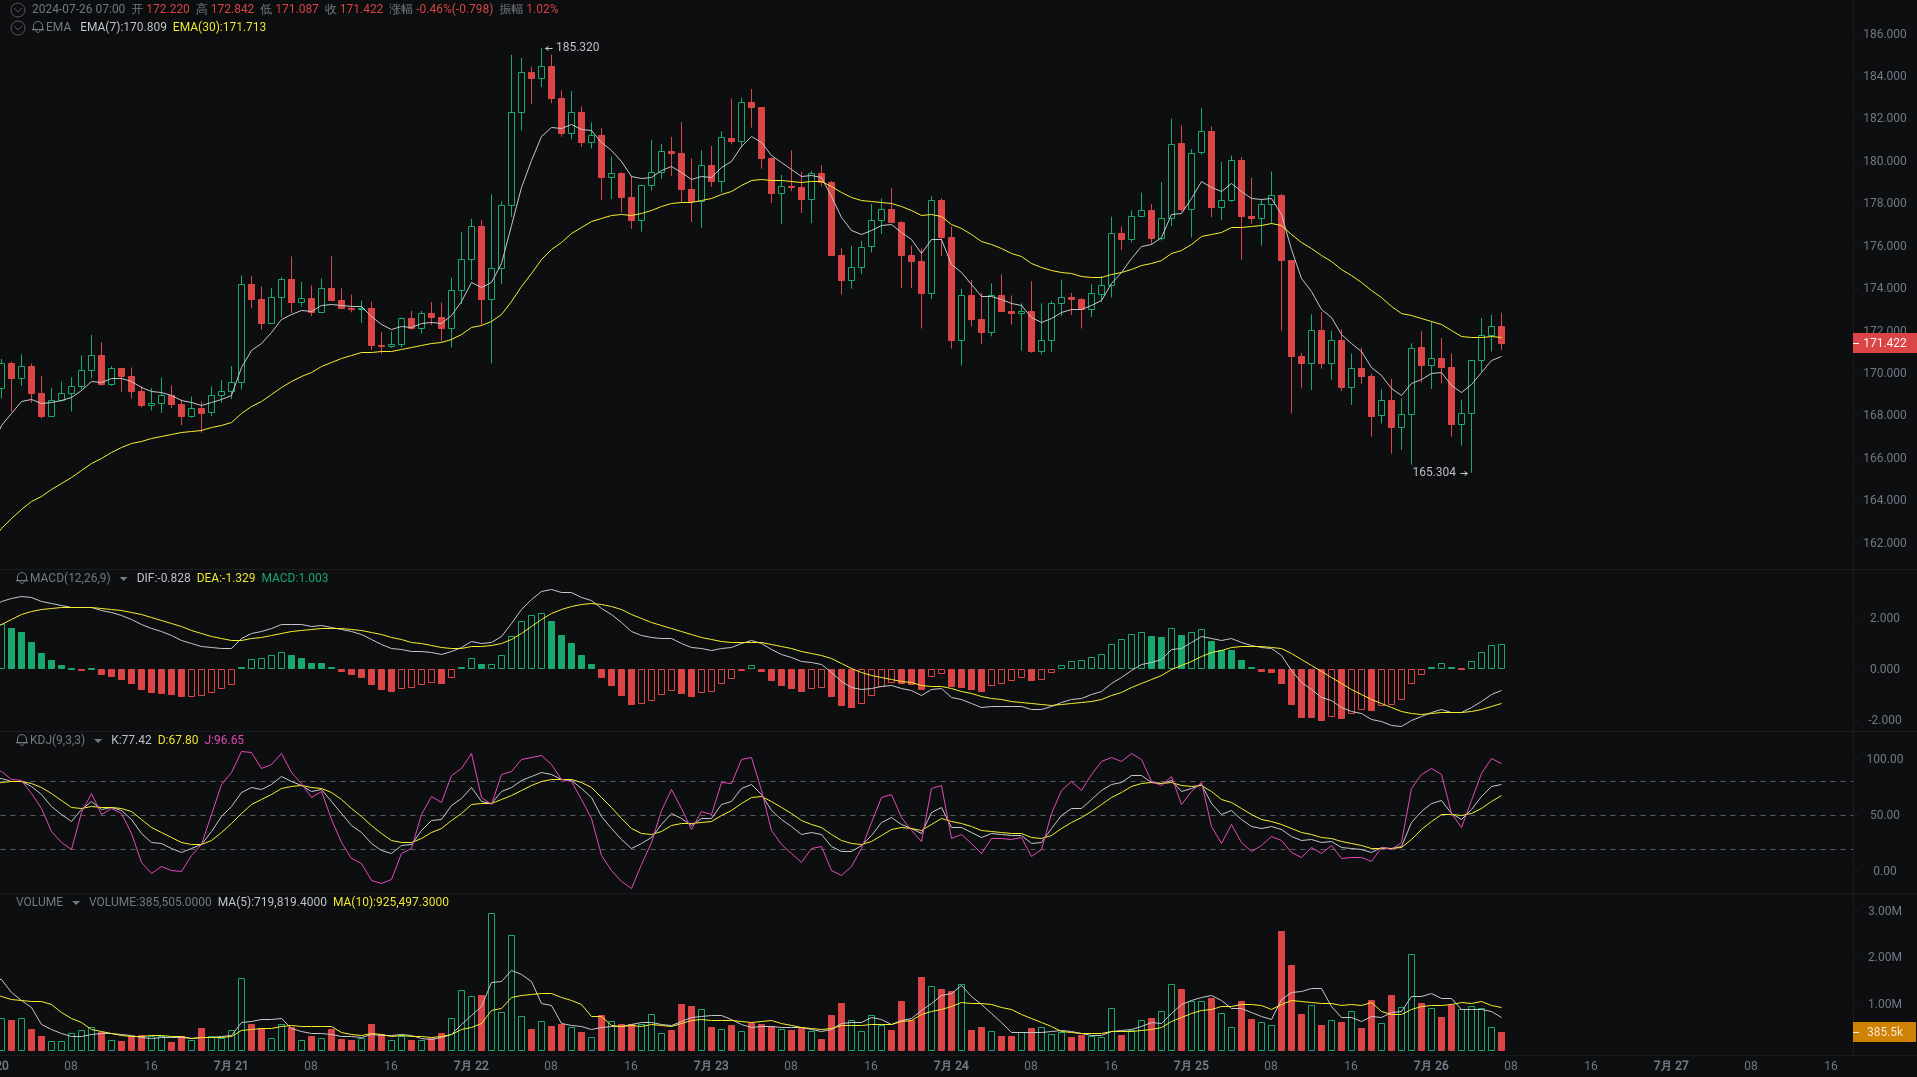Screen dimensions: 1917x1077
Task: Open the KDJ(9,3,3) dropdown arrow
Action: (x=98, y=740)
